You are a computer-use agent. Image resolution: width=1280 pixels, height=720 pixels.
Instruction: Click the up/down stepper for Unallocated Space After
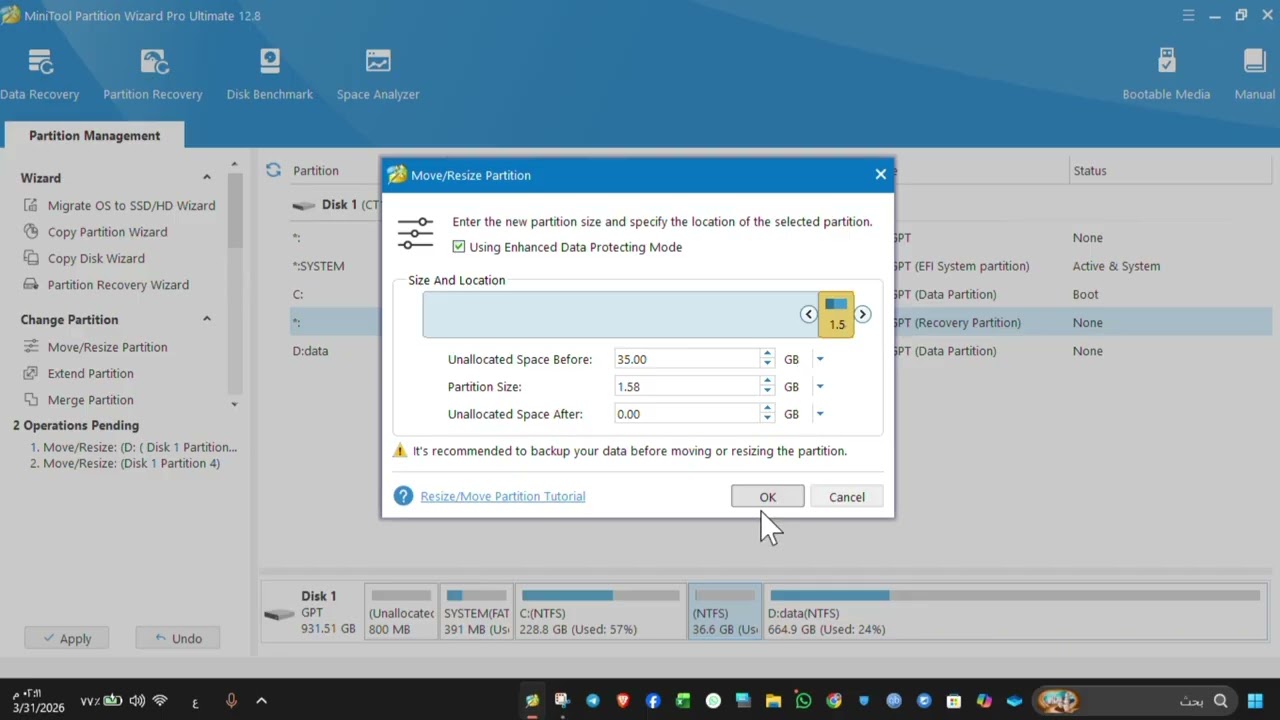767,414
